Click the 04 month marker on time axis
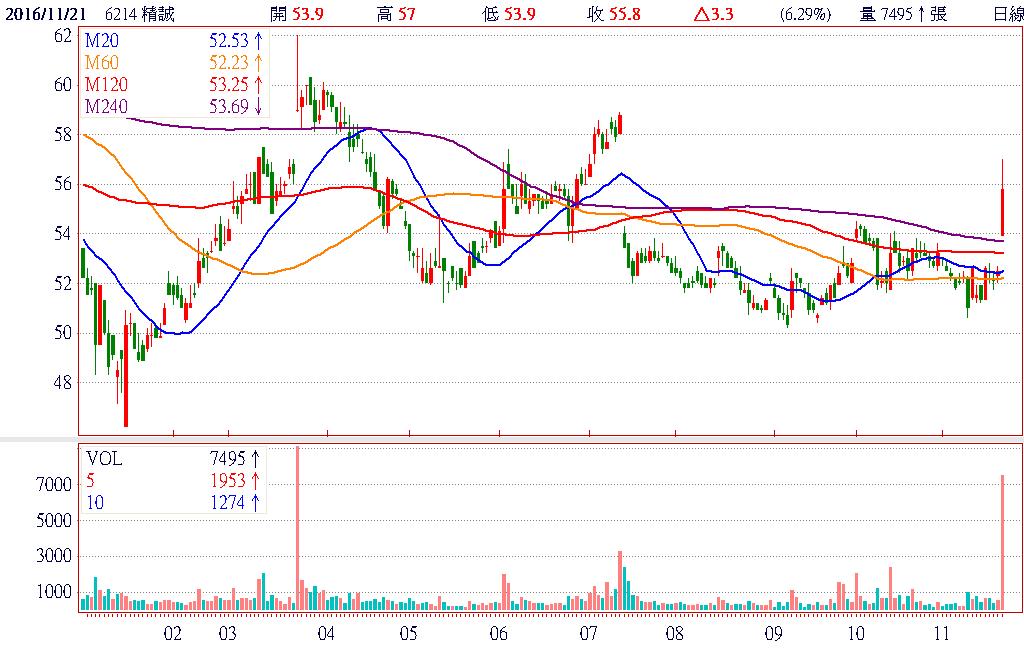The height and width of the screenshot is (662, 1024). tap(326, 633)
